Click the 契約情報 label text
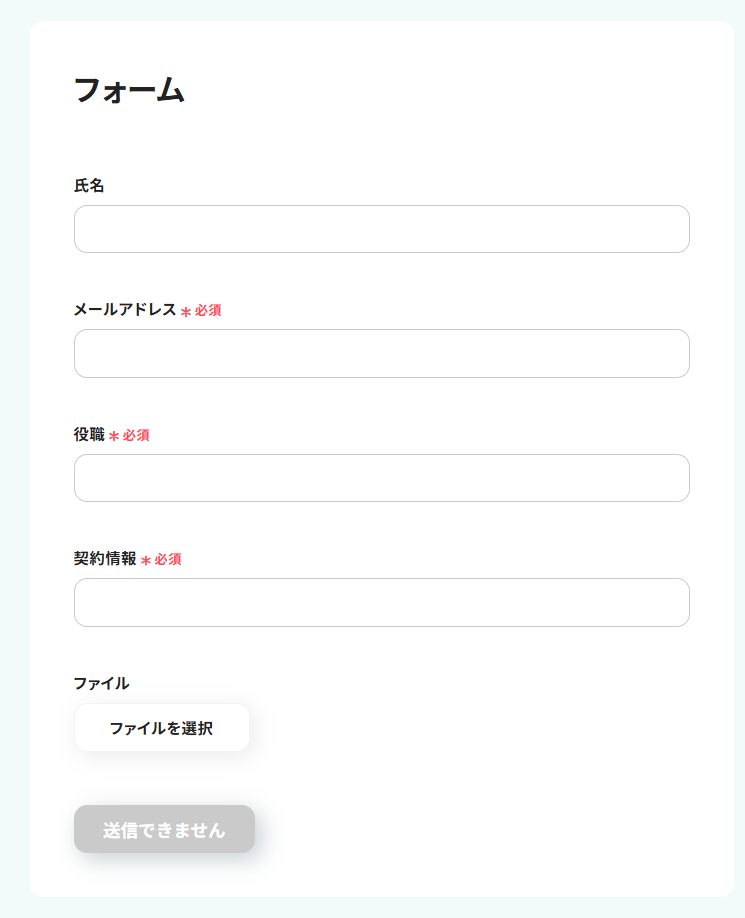The image size is (745, 918). (x=105, y=559)
